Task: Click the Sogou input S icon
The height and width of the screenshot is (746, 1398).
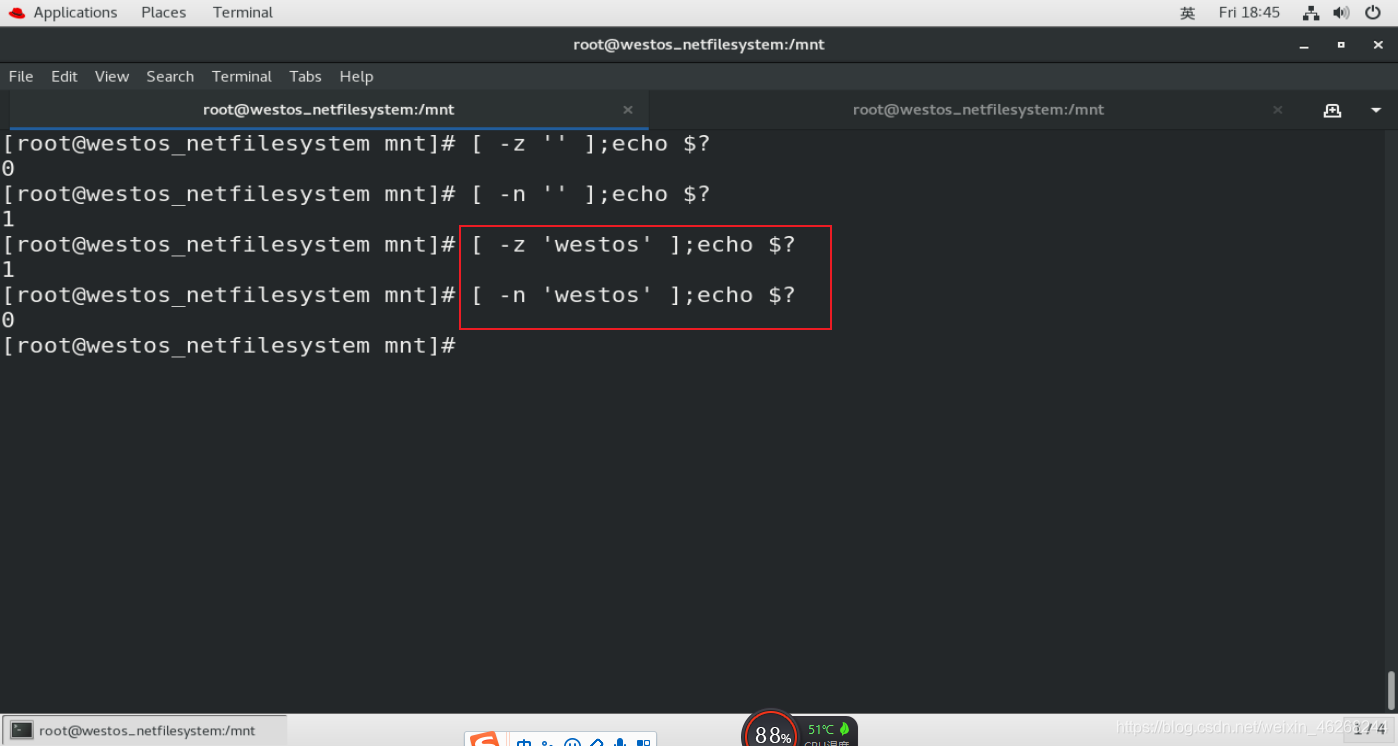Action: point(485,740)
